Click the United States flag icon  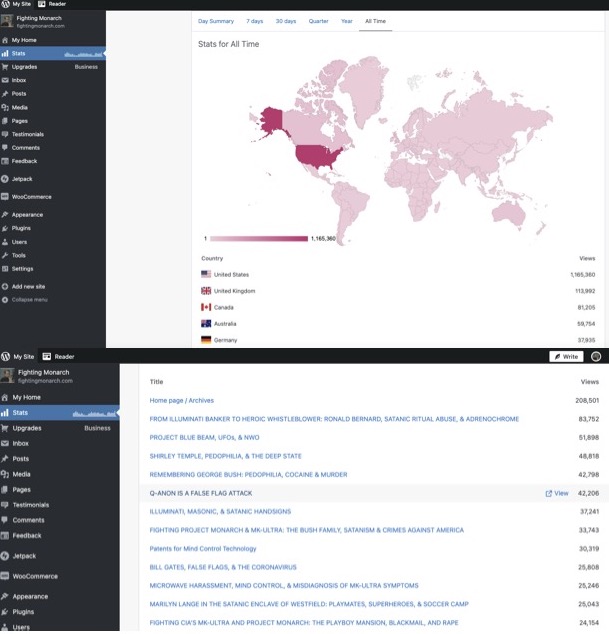pos(206,274)
